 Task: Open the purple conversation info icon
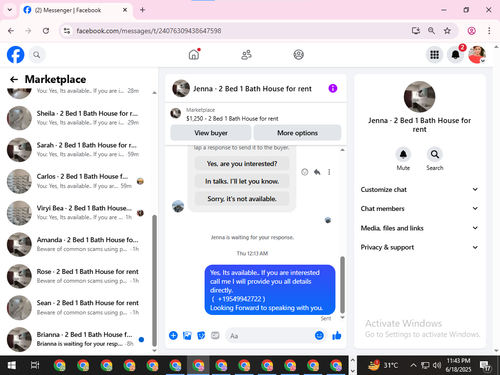[x=333, y=88]
